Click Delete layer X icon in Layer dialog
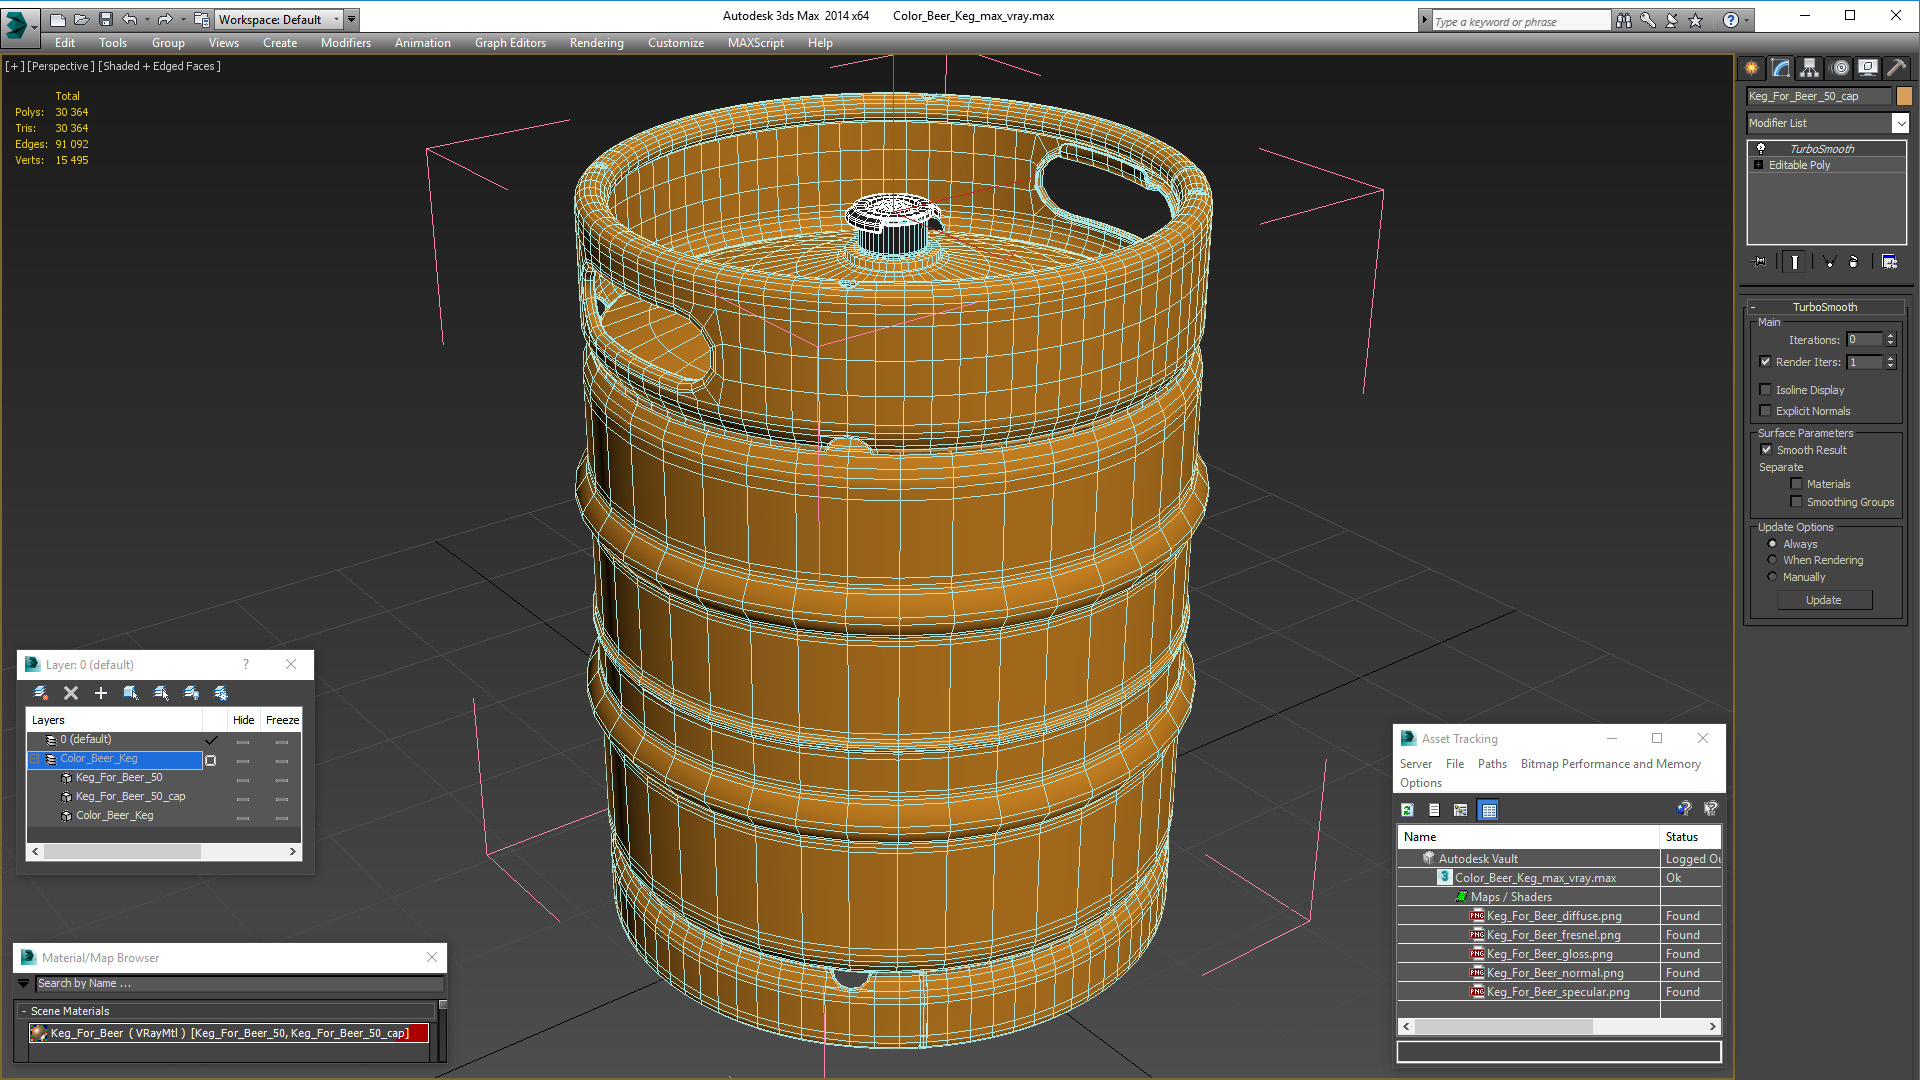Screen dimensions: 1920x1080 pos(71,693)
